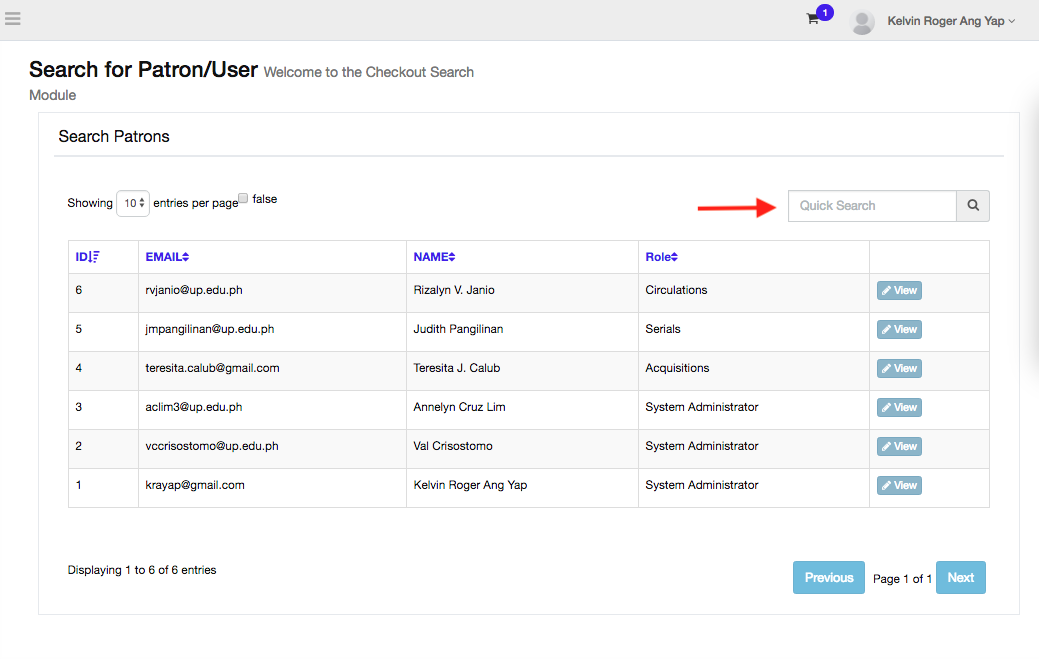Viewport: 1039px width, 659px height.
Task: Go to the Previous page
Action: tap(828, 578)
